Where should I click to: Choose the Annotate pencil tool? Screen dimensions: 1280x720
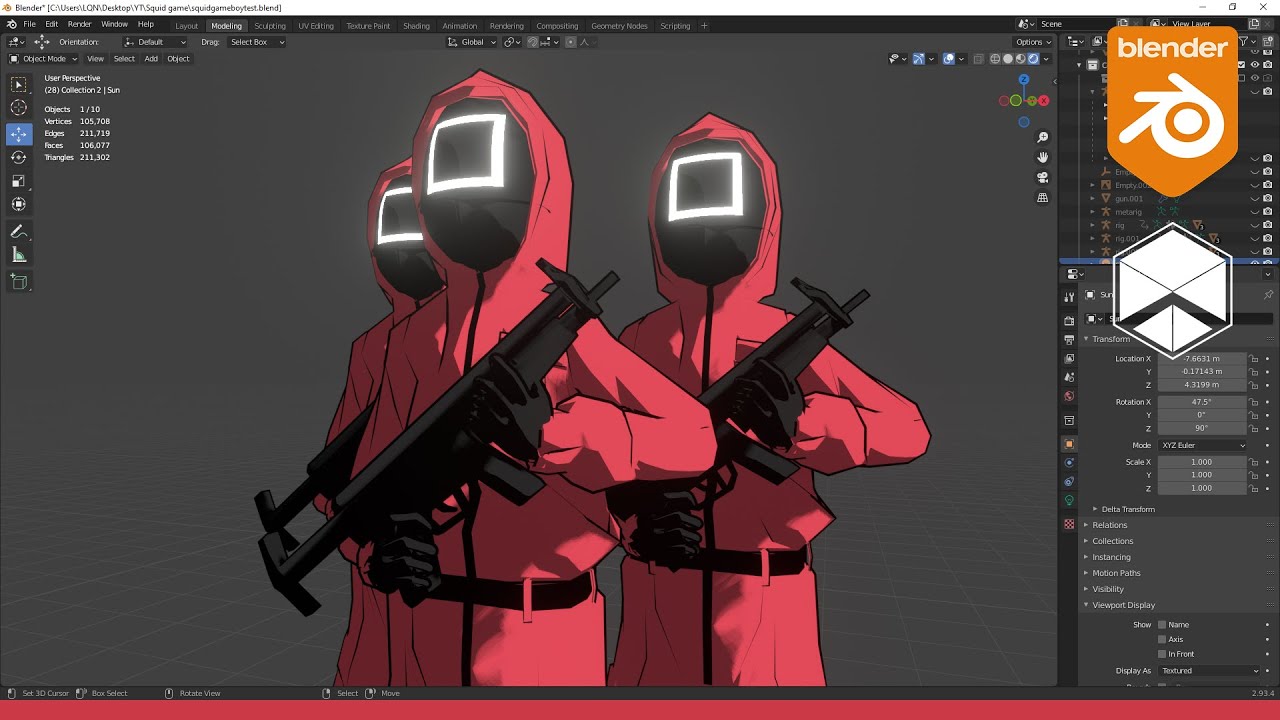(x=18, y=232)
